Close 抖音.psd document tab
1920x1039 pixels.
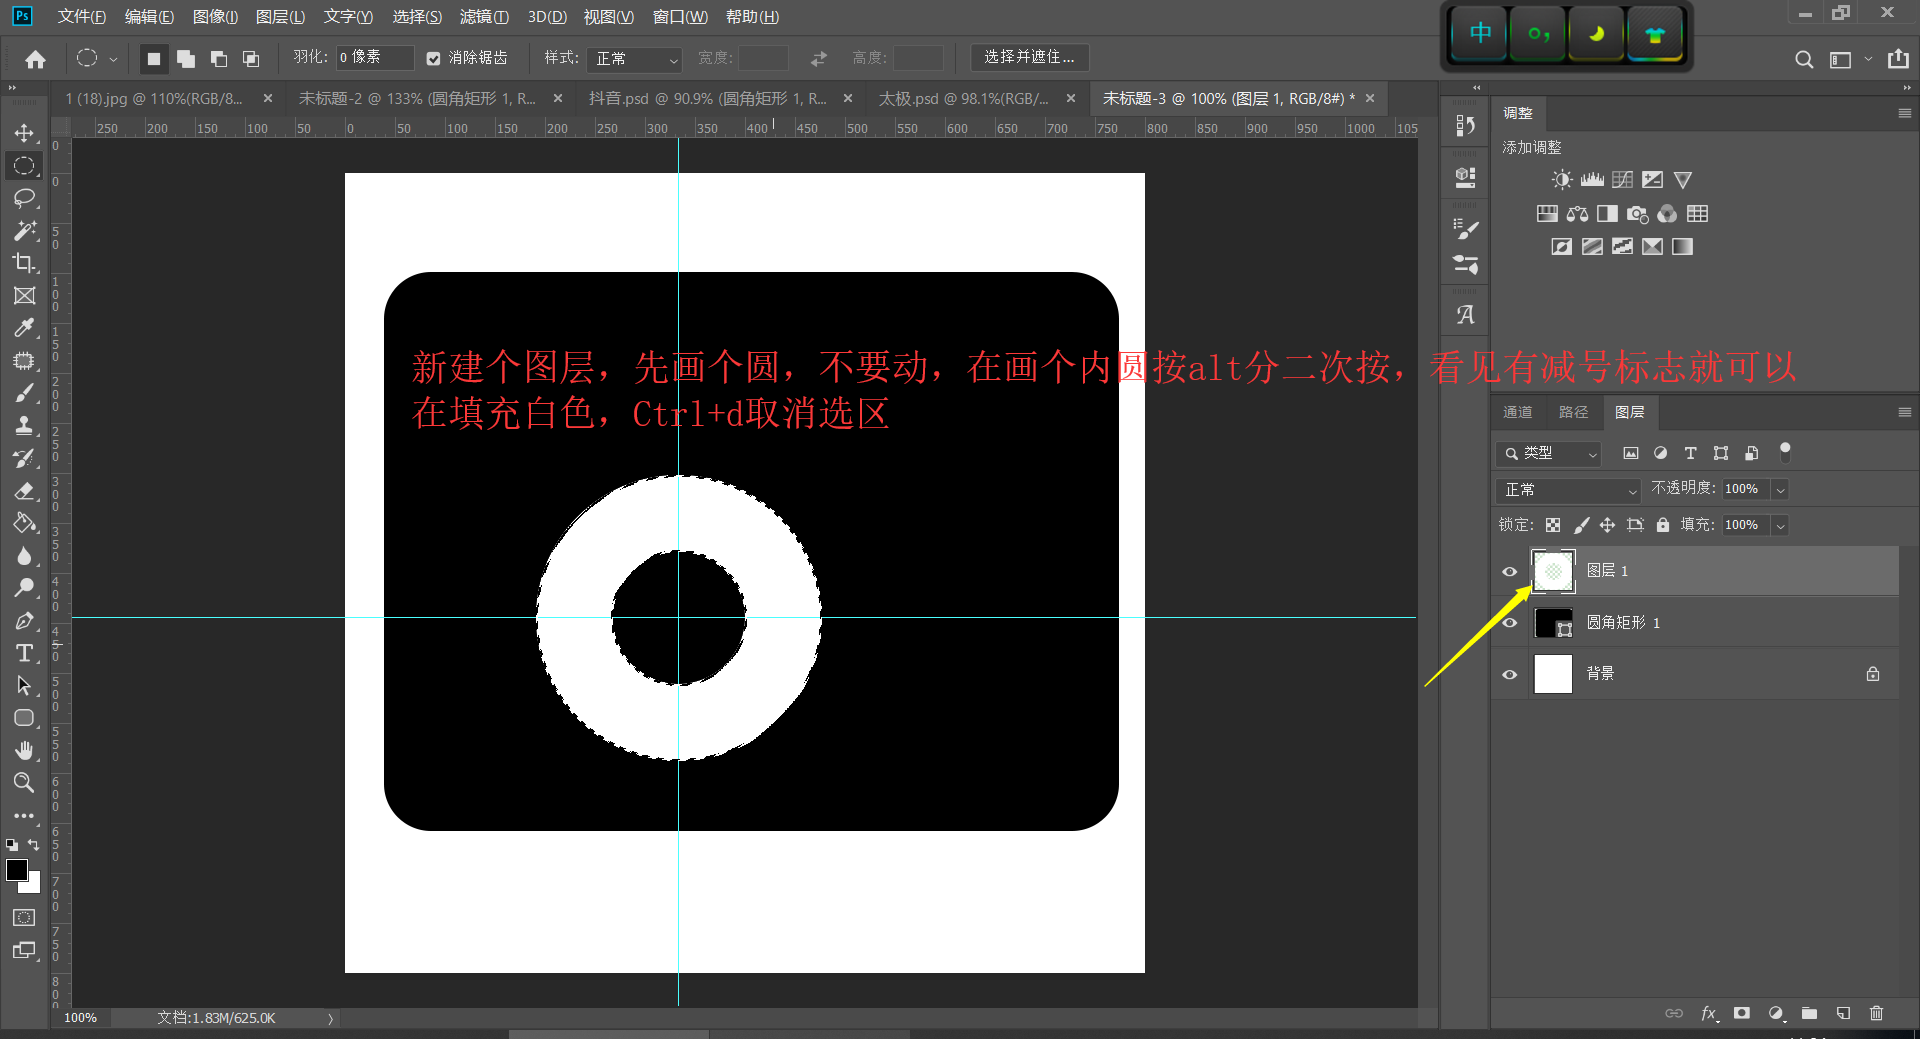pos(848,98)
